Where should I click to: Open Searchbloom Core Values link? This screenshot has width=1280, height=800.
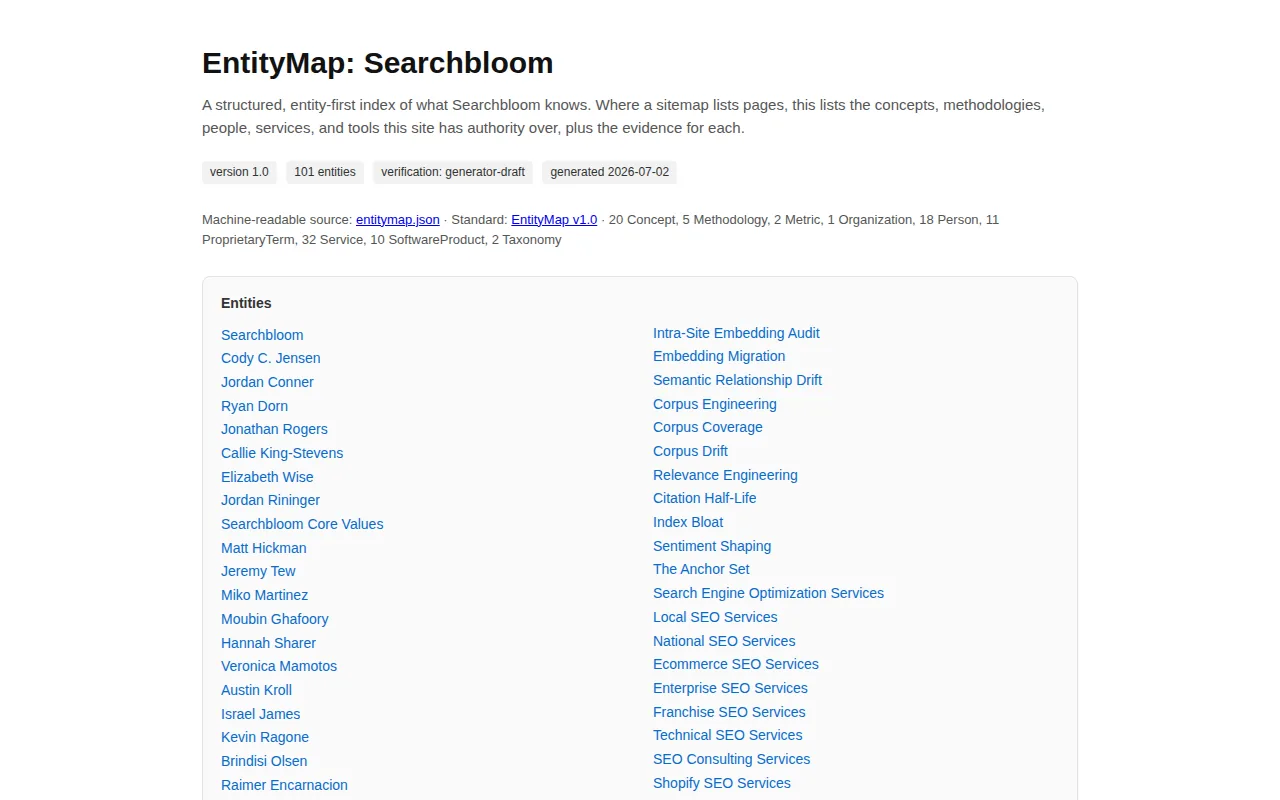(x=302, y=524)
